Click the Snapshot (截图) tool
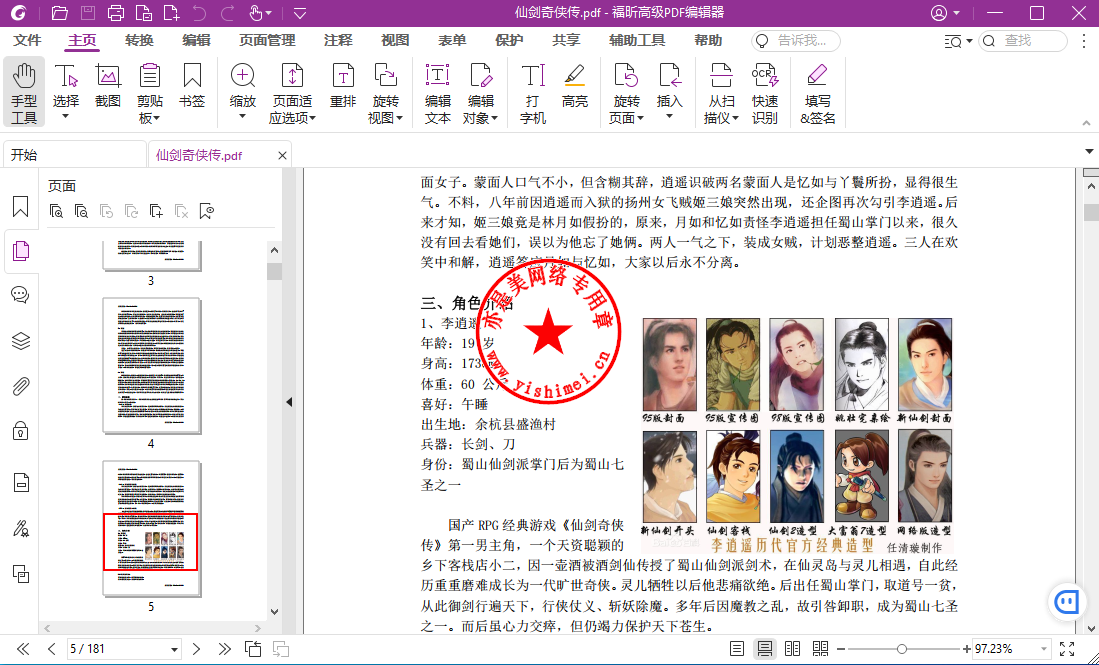The width and height of the screenshot is (1099, 665). (107, 85)
